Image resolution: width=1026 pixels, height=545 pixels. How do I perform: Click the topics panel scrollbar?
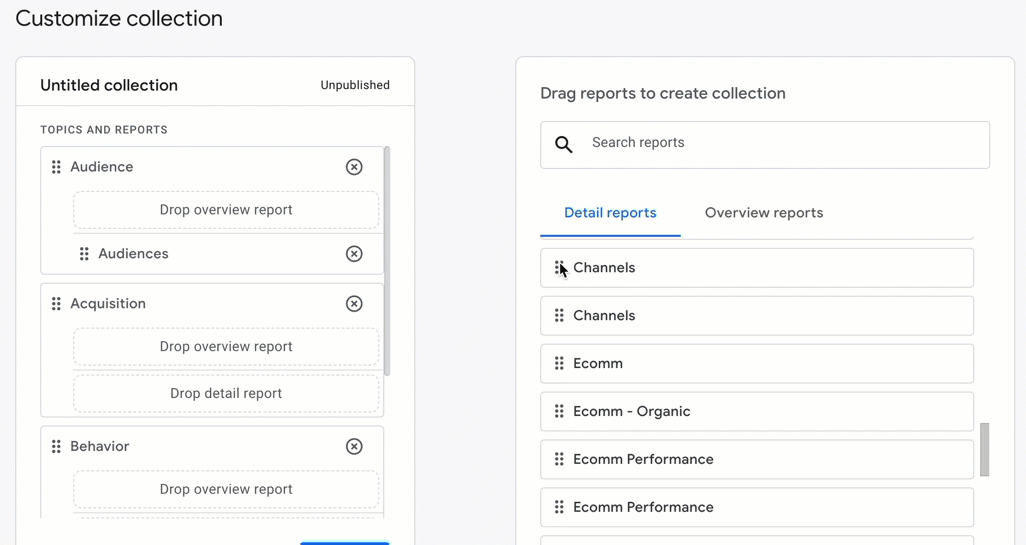click(387, 262)
